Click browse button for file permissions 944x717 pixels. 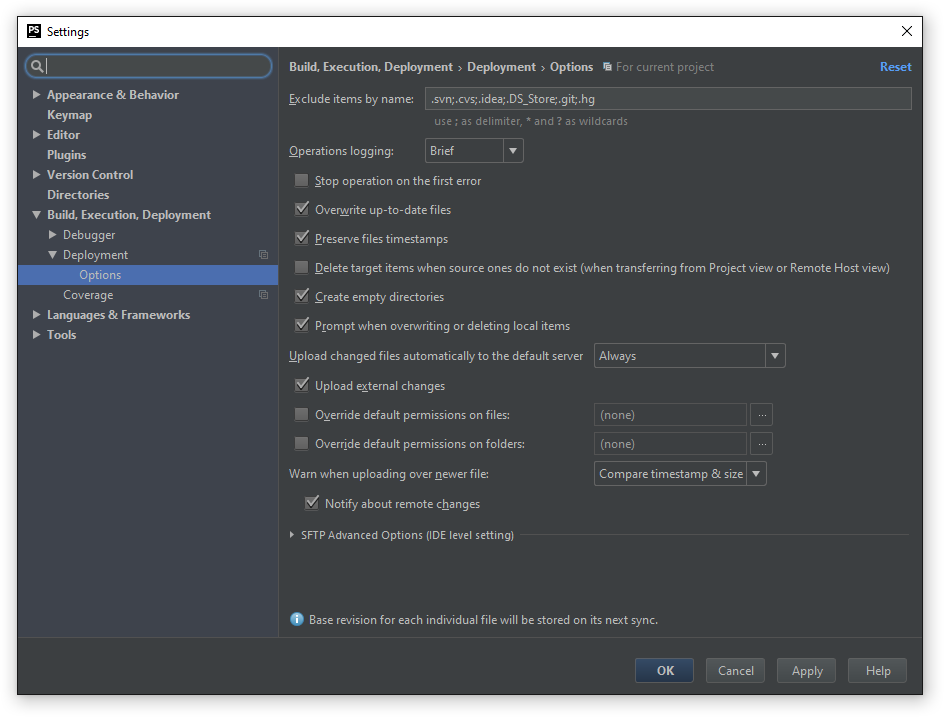tap(762, 415)
